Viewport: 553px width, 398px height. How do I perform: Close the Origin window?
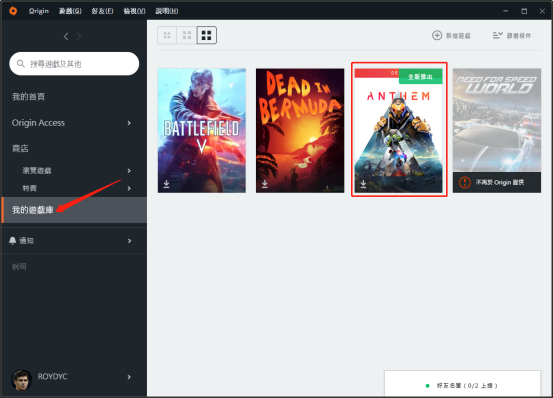click(x=542, y=11)
